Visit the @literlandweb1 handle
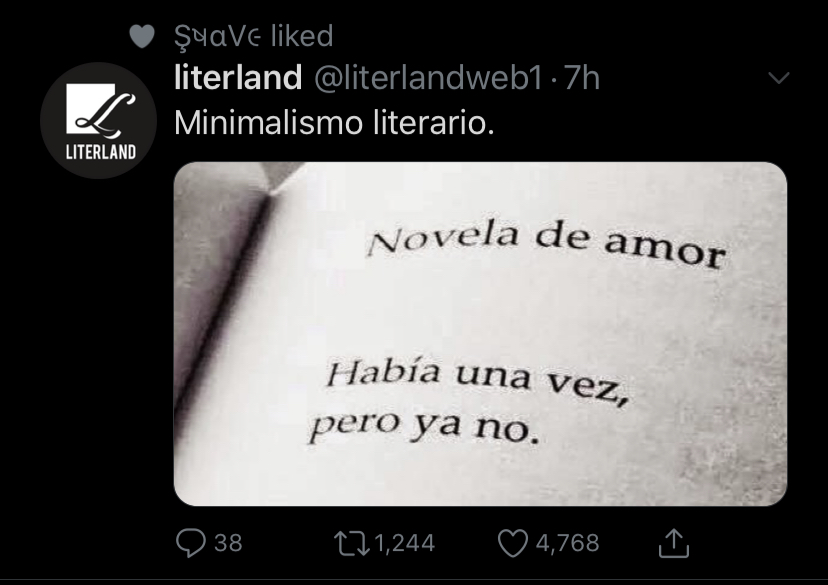Image resolution: width=828 pixels, height=585 pixels. coord(428,78)
